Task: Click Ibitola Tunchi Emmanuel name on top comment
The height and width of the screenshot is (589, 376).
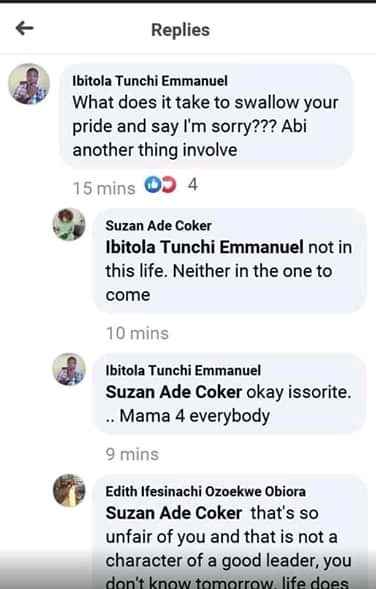Action: [x=150, y=81]
